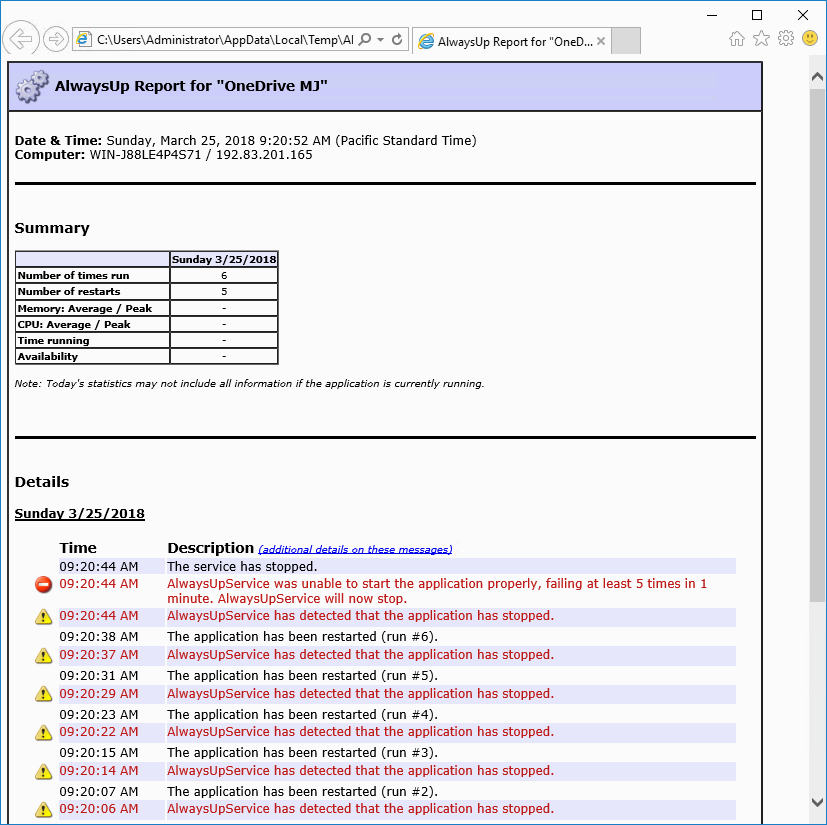827x825 pixels.
Task: Click the gears icon in report header
Action: (x=32, y=87)
